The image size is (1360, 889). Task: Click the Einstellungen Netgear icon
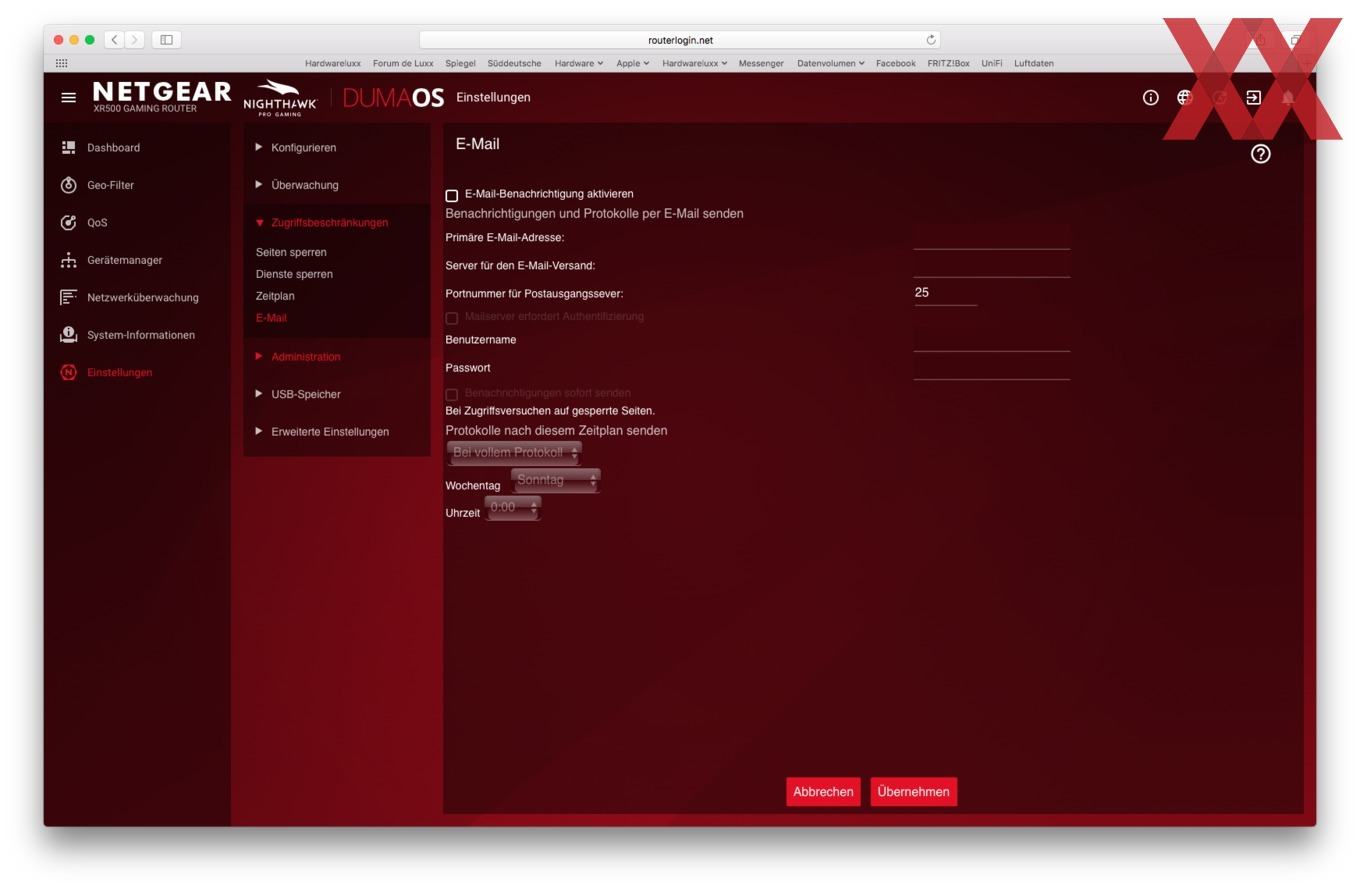click(x=68, y=372)
